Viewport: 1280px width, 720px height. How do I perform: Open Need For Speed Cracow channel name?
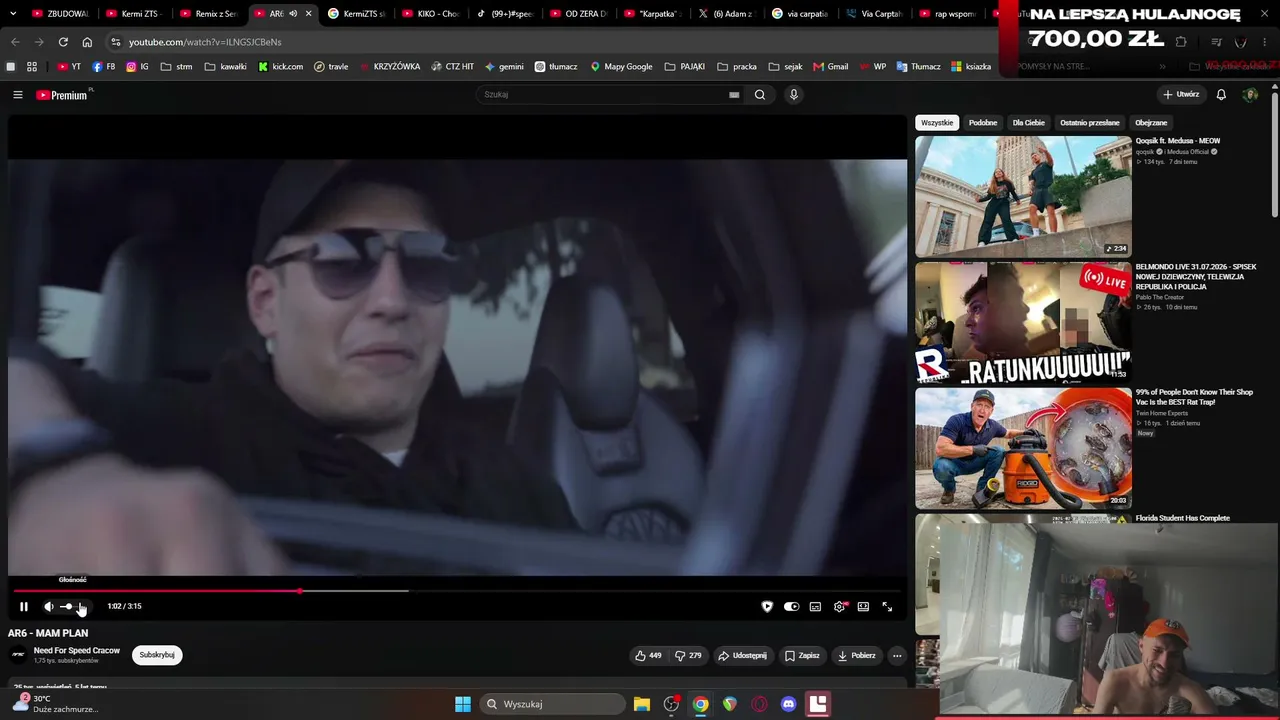click(x=77, y=651)
